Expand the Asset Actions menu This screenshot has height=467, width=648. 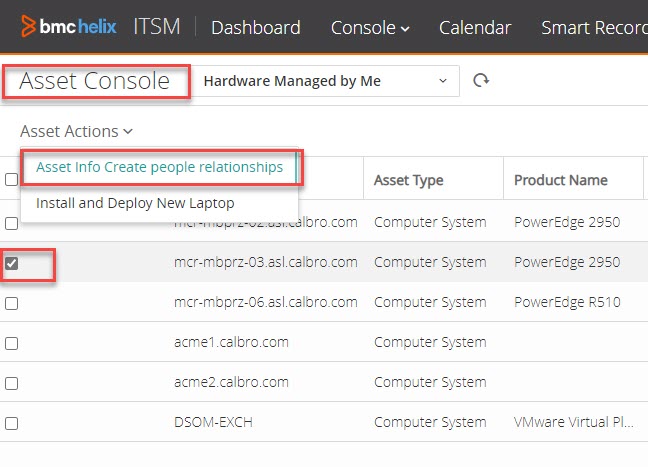click(76, 131)
